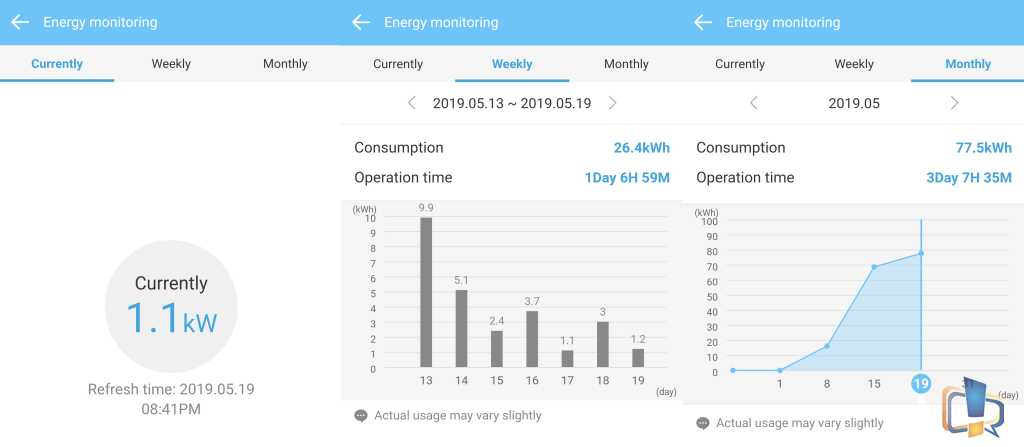Open Monthly tab from Currently screen
1024x447 pixels.
pos(285,64)
